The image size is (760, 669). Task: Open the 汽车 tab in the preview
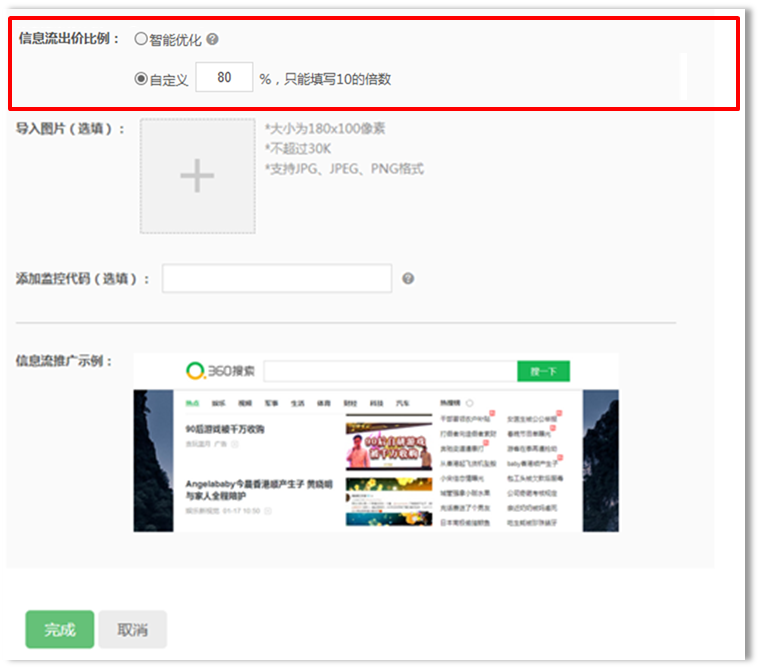tap(402, 403)
